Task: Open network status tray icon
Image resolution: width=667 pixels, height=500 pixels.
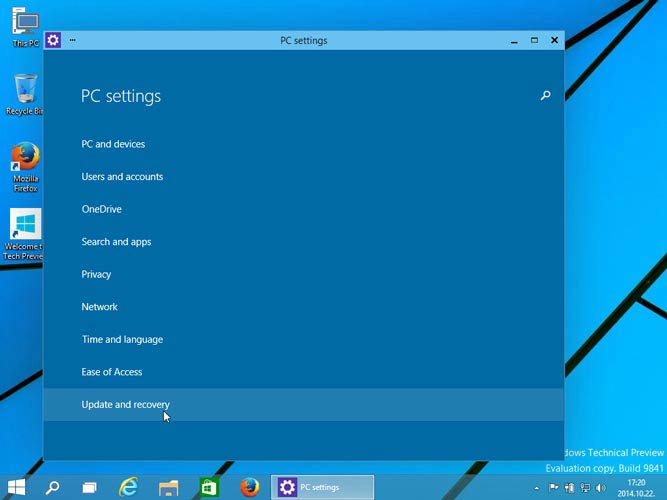Action: [x=585, y=488]
